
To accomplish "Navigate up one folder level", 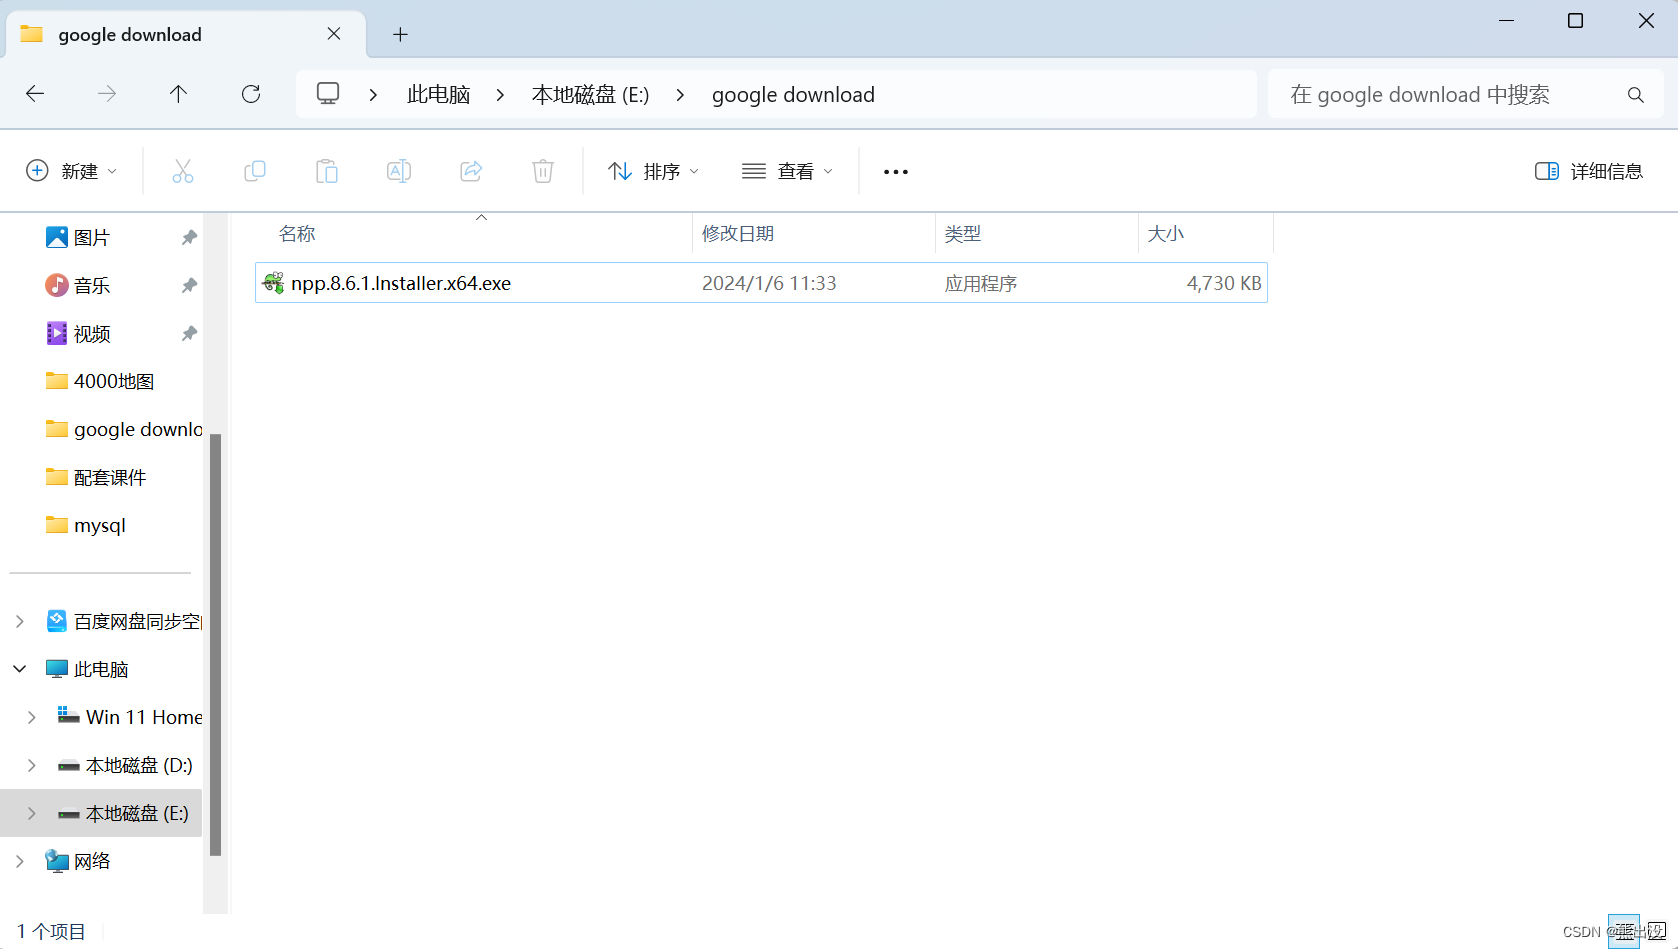I will coord(178,94).
